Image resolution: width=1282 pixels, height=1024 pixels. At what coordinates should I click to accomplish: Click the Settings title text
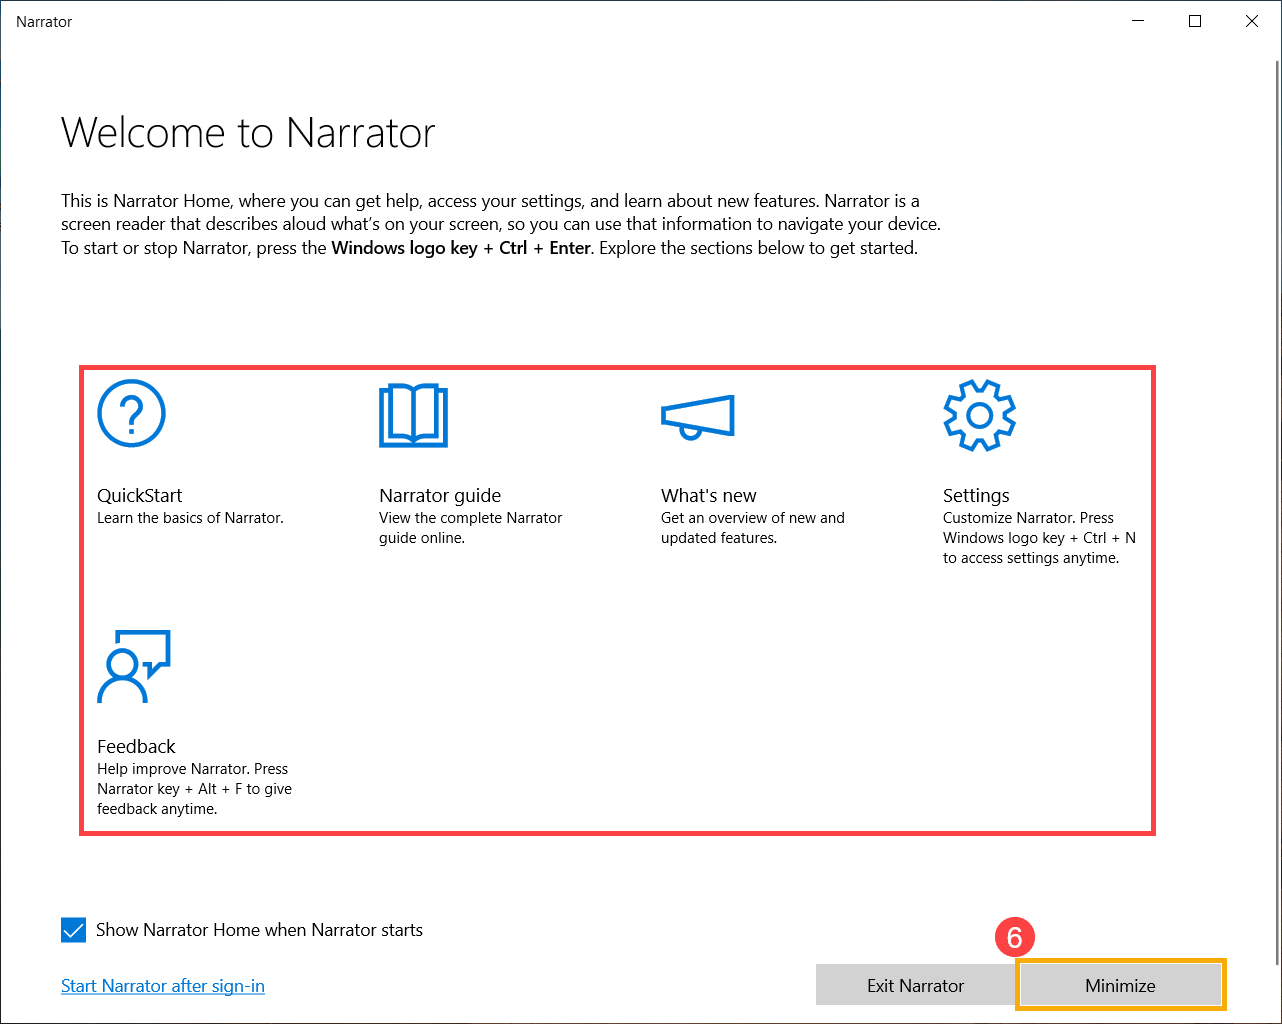[x=976, y=495]
